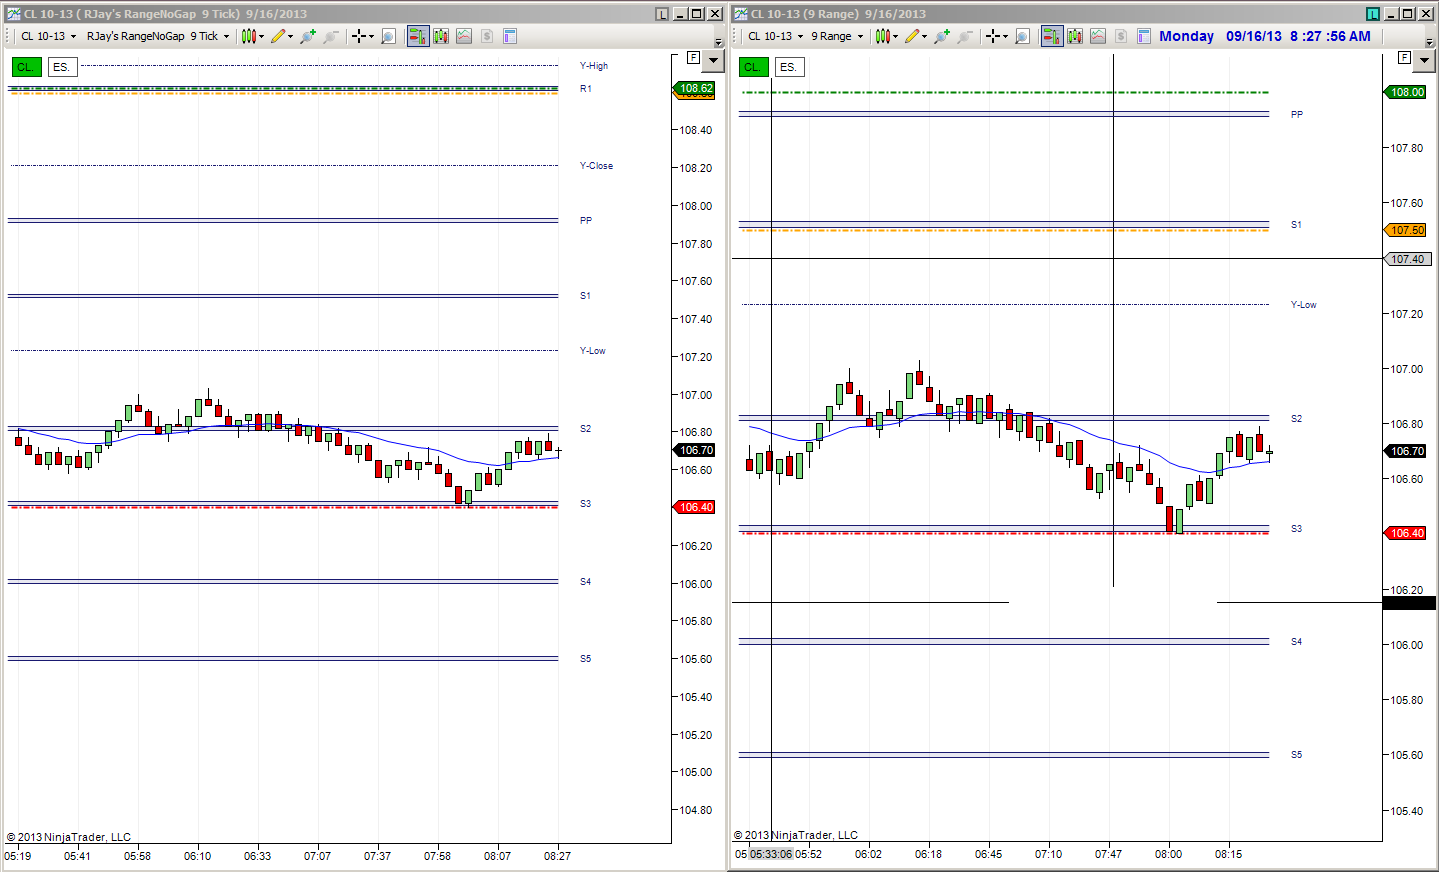The width and height of the screenshot is (1439, 872).
Task: Select the drawing pencil tool in left chart
Action: coord(278,36)
